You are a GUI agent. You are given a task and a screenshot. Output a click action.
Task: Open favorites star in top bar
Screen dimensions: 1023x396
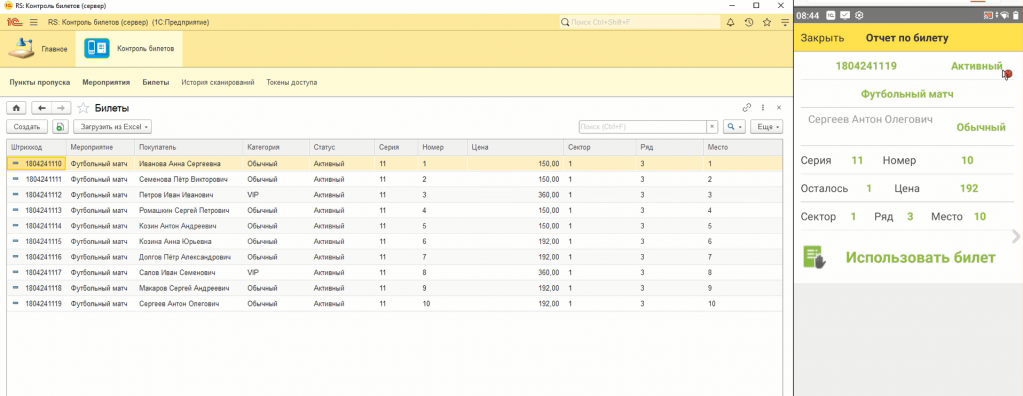(767, 22)
